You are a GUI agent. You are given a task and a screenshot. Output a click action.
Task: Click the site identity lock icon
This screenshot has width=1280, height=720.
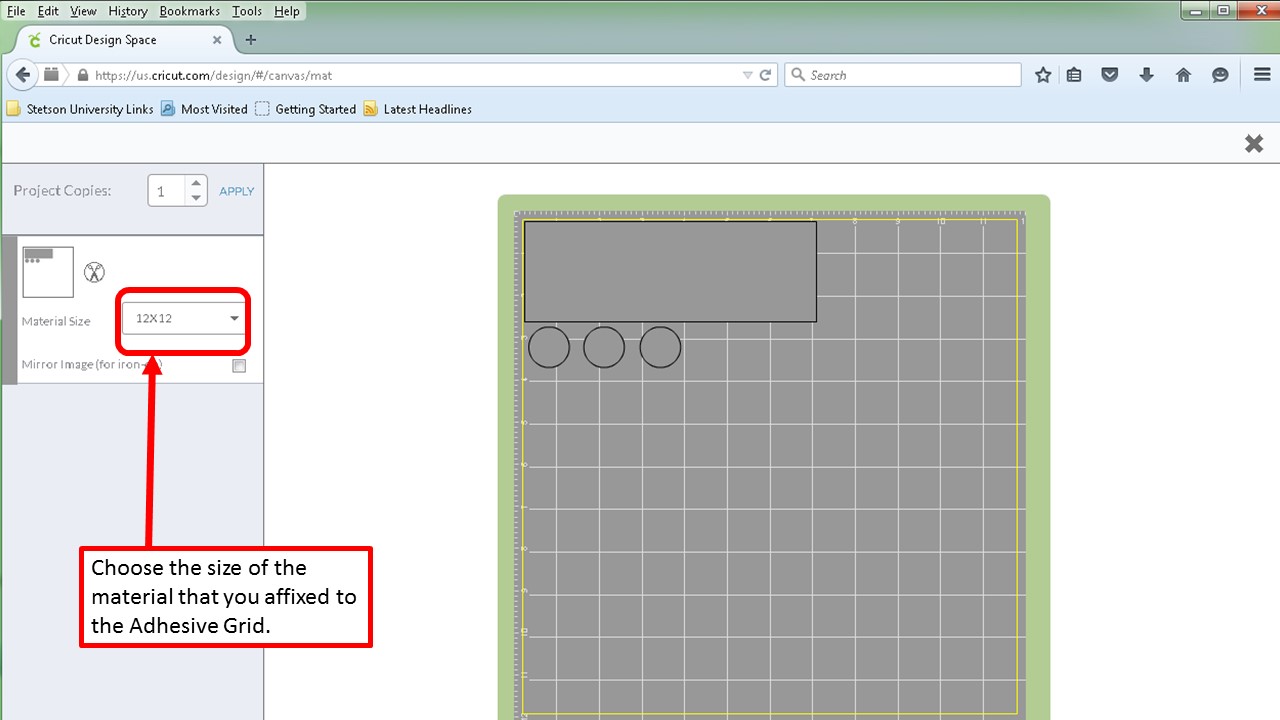tap(82, 75)
